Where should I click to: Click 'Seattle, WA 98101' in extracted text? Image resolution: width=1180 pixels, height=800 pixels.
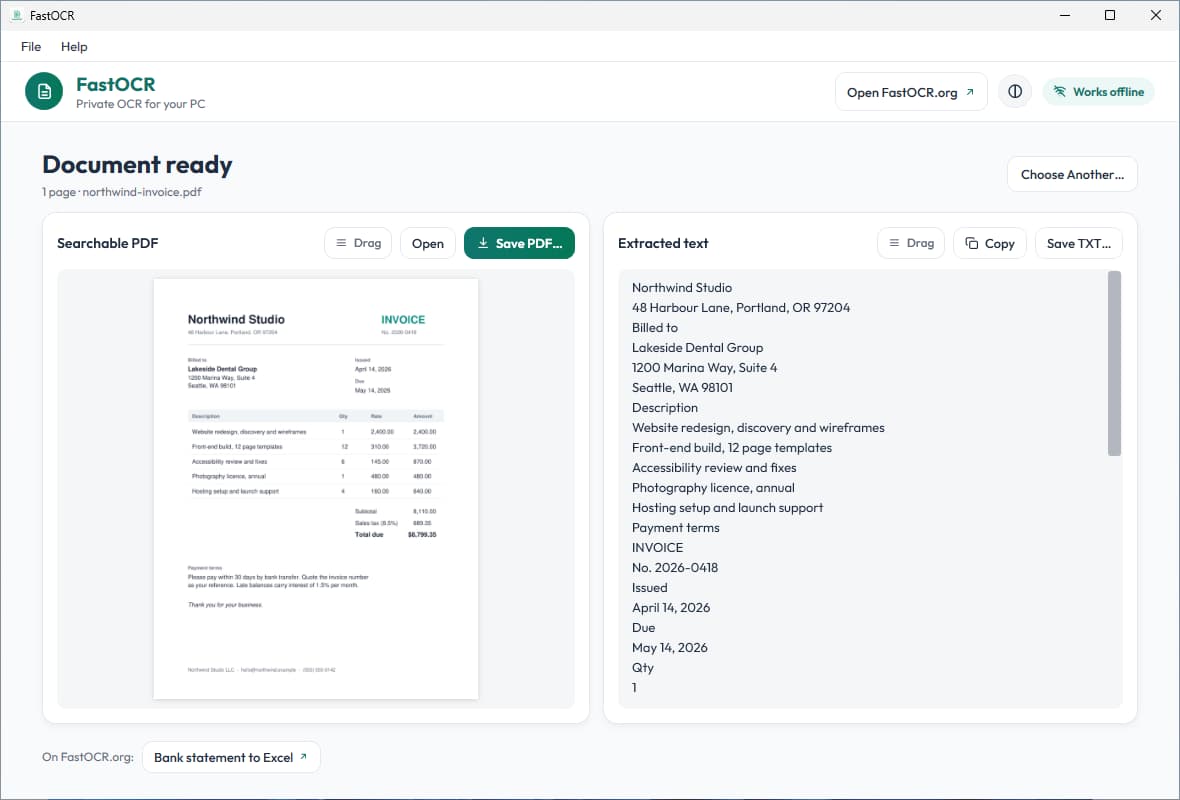683,388
